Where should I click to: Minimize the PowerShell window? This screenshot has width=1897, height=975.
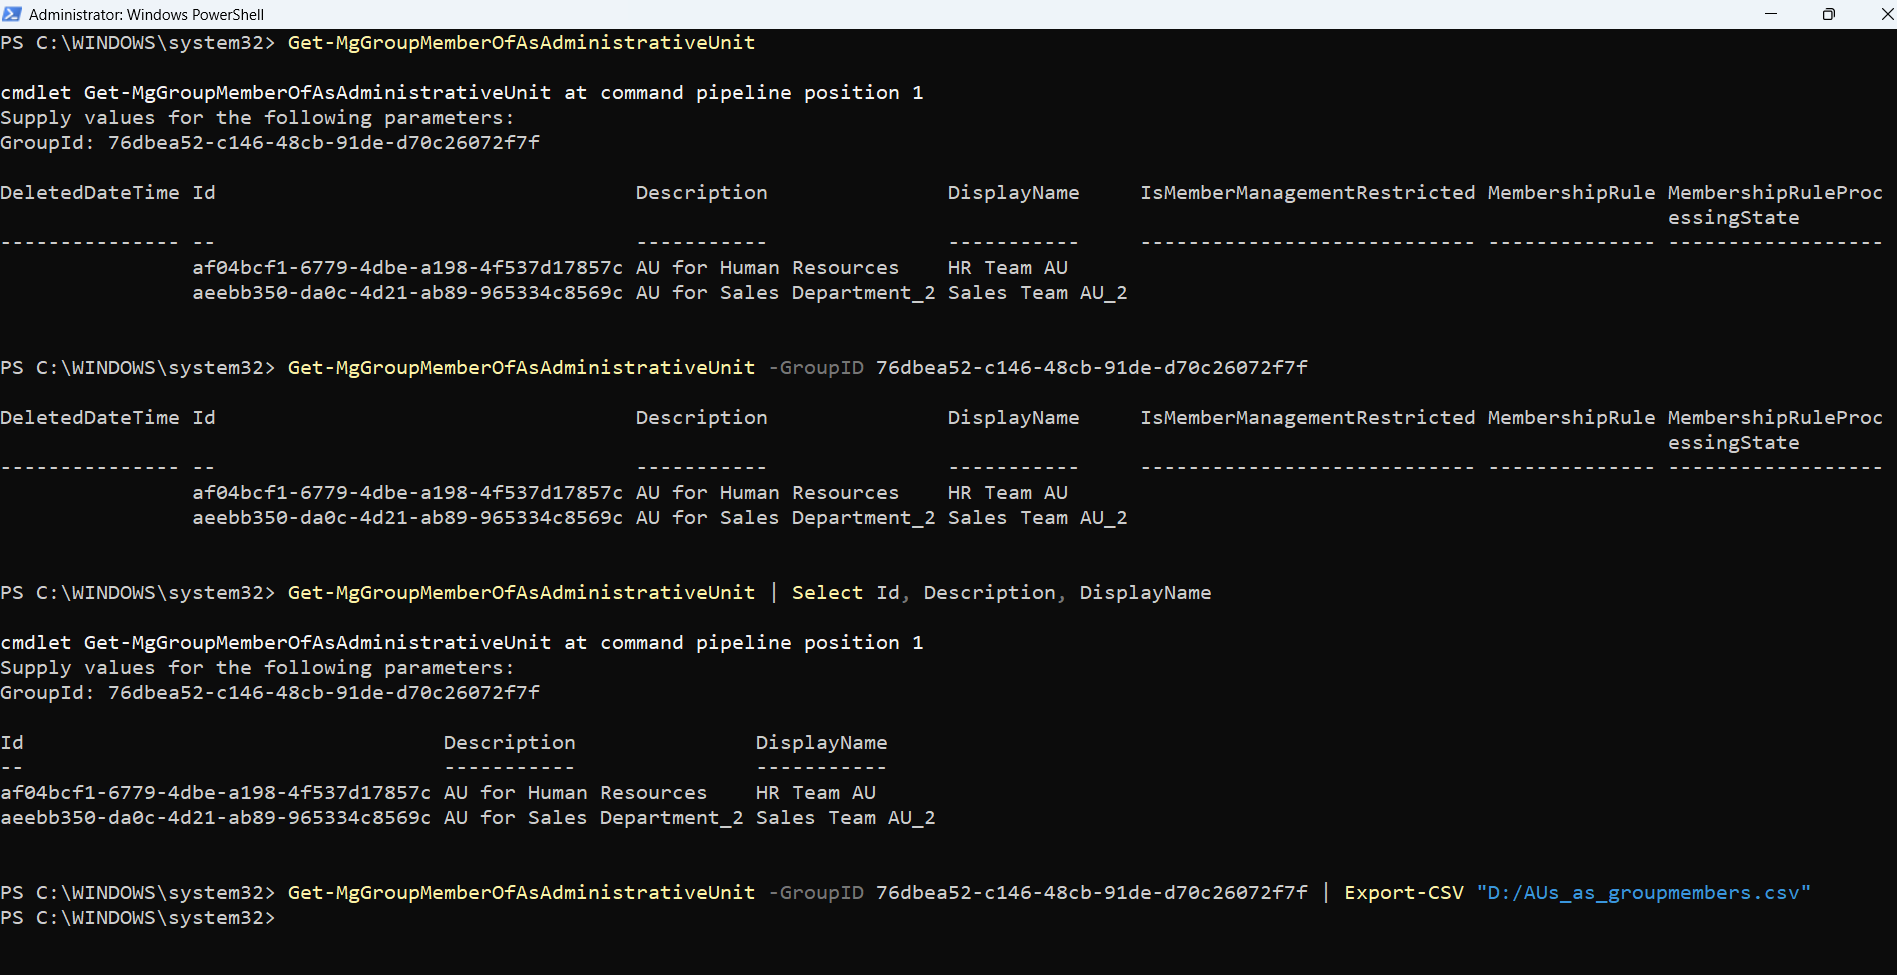pos(1770,14)
